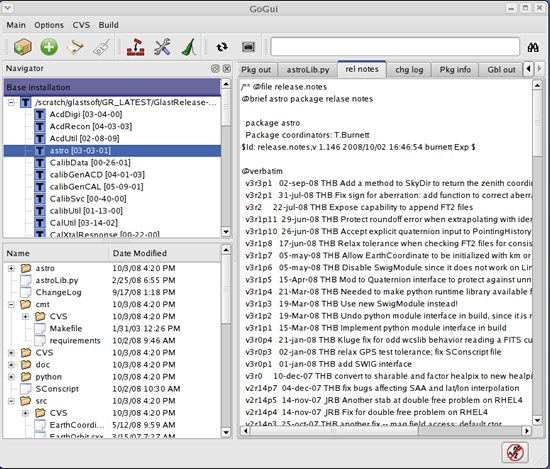Click the horizontal scrollbar in release notes

(x=385, y=430)
